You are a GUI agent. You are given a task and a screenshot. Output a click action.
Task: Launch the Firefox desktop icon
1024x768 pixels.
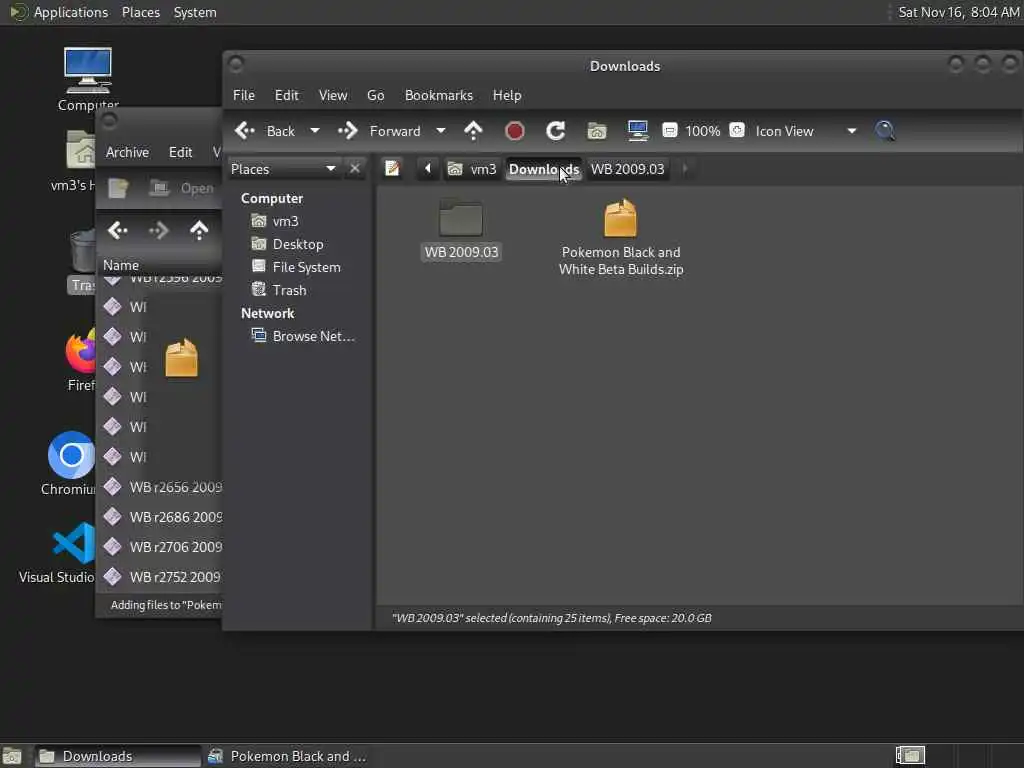81,360
